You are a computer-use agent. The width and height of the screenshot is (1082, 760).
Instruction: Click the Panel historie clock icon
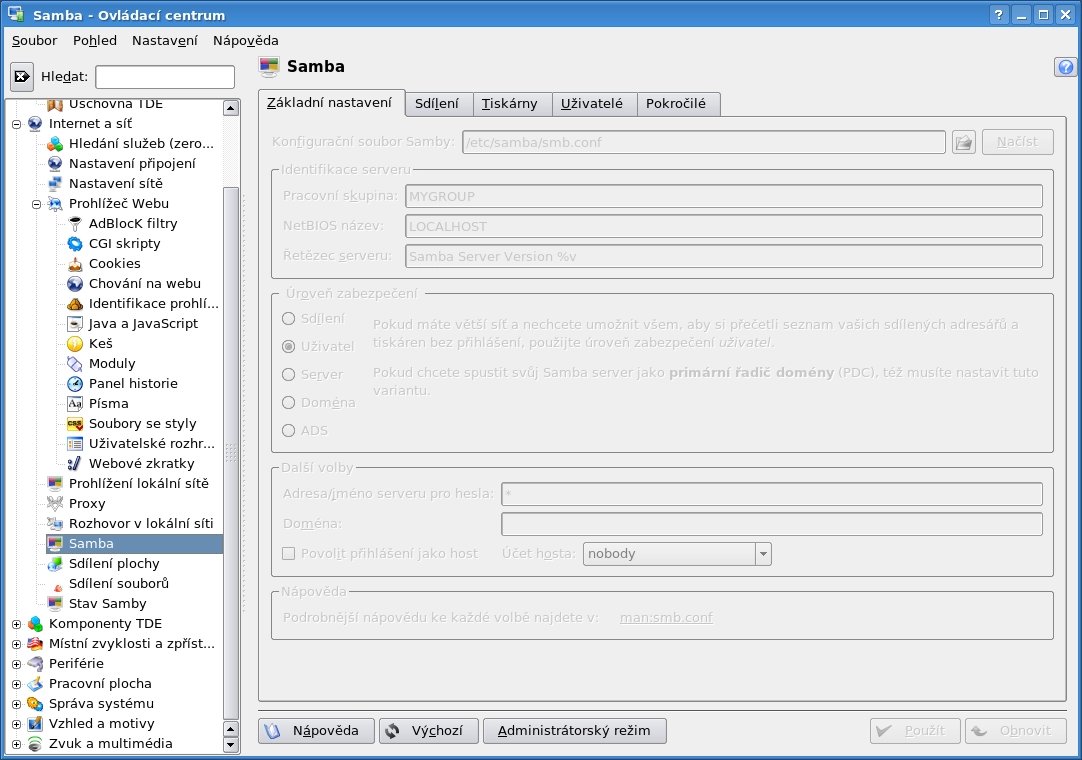tap(75, 384)
